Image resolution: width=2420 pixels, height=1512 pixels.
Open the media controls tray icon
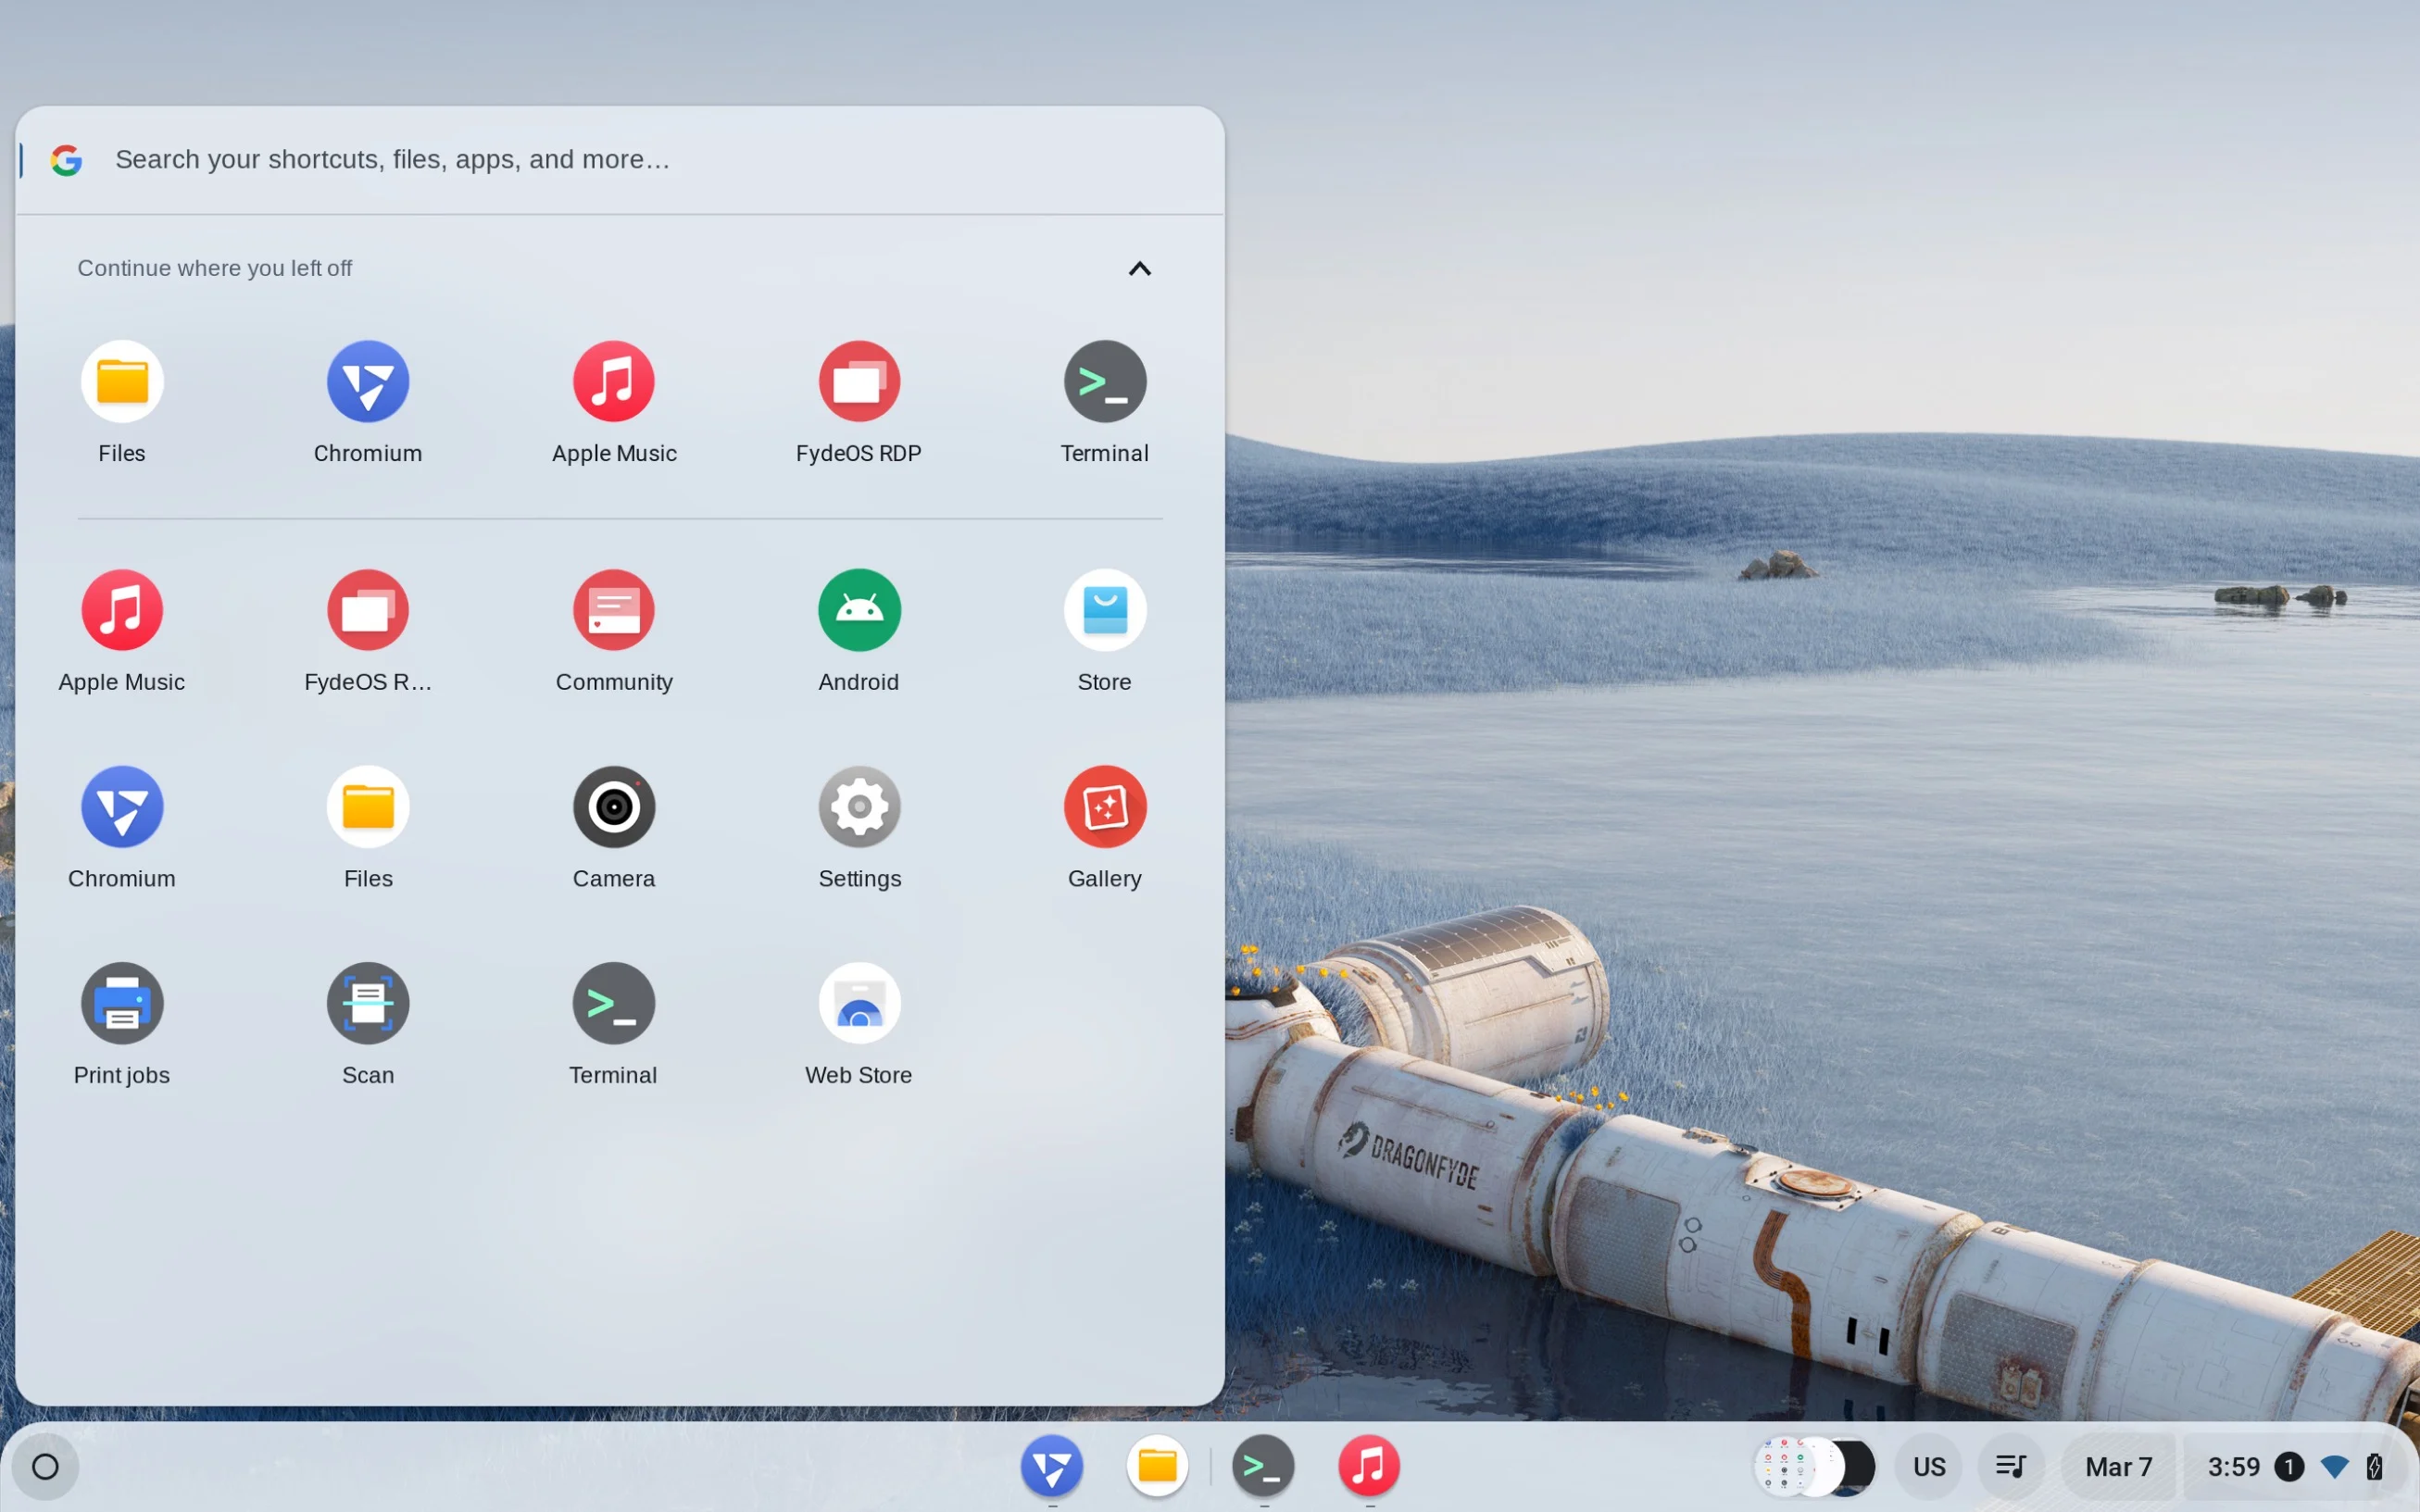[x=2010, y=1466]
